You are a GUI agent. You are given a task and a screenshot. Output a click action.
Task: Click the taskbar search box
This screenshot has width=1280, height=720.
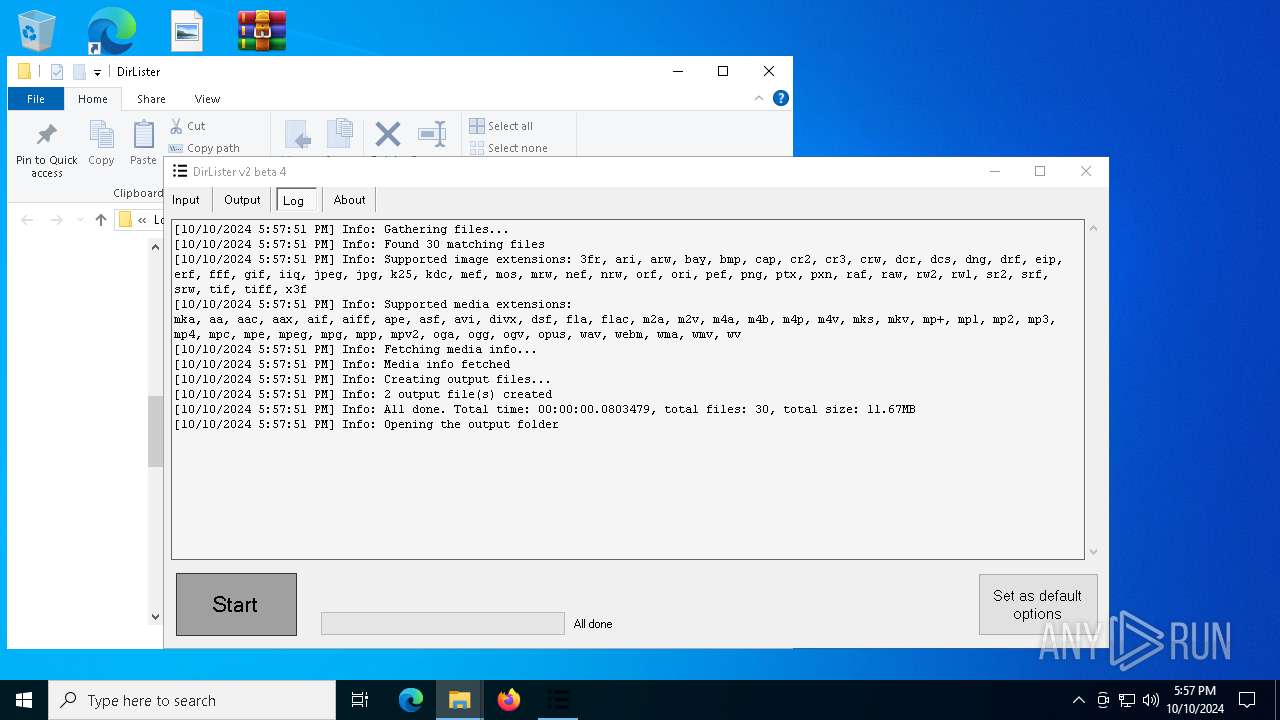(192, 700)
